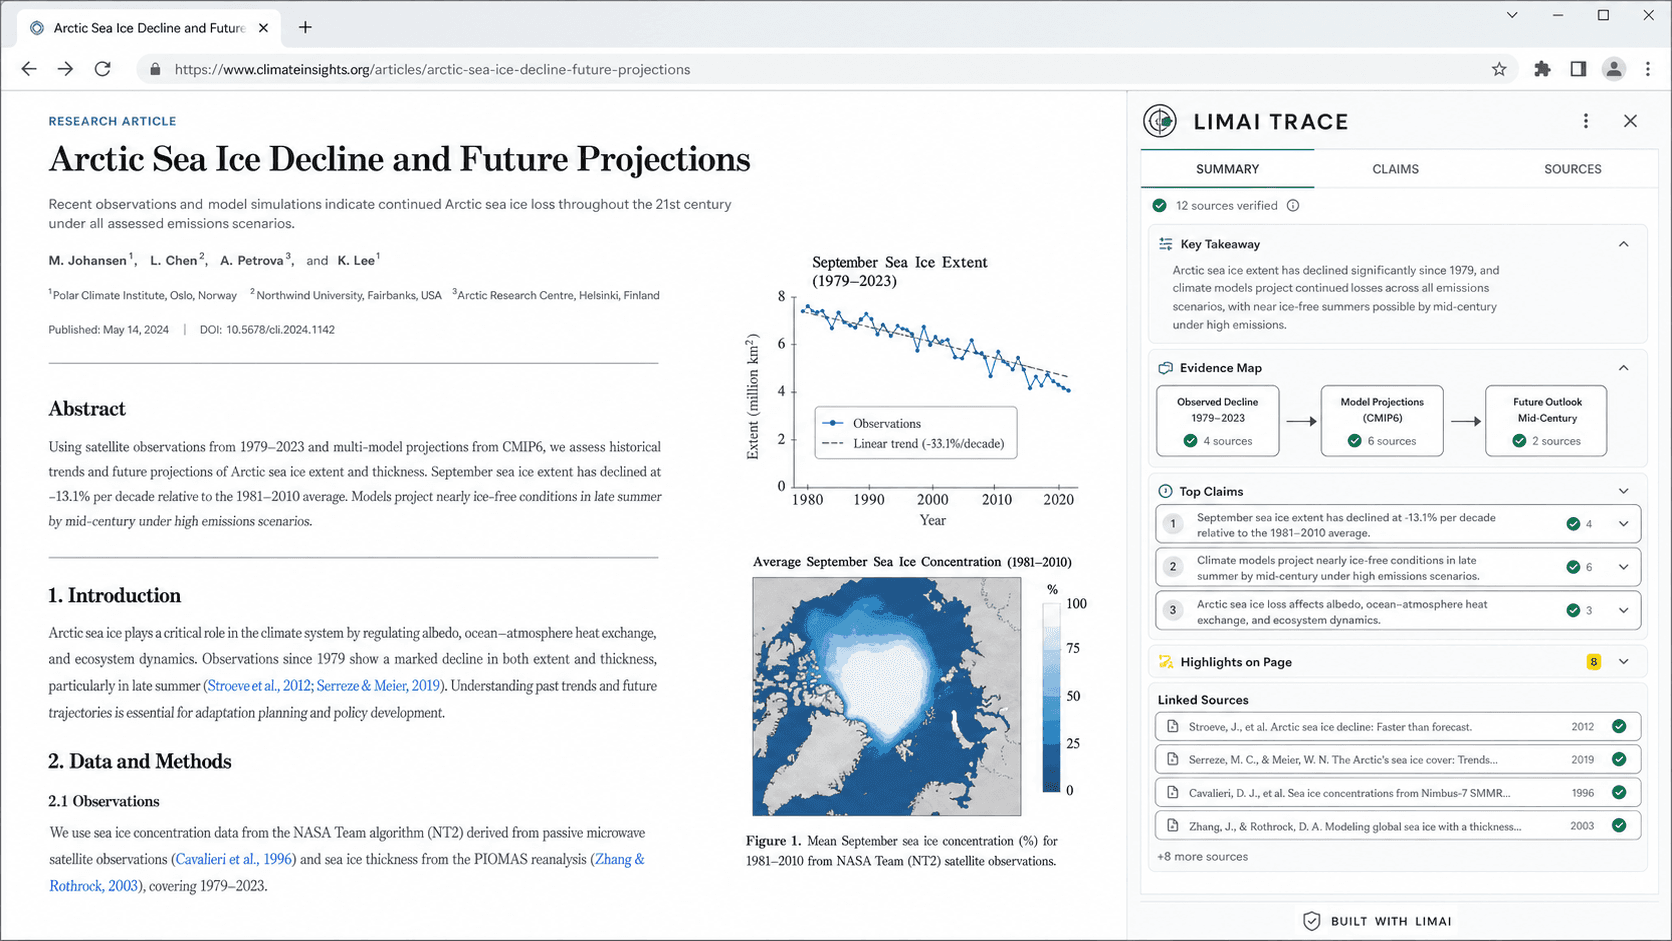The width and height of the screenshot is (1672, 941).
Task: Switch to the Sources tab
Action: click(x=1572, y=169)
